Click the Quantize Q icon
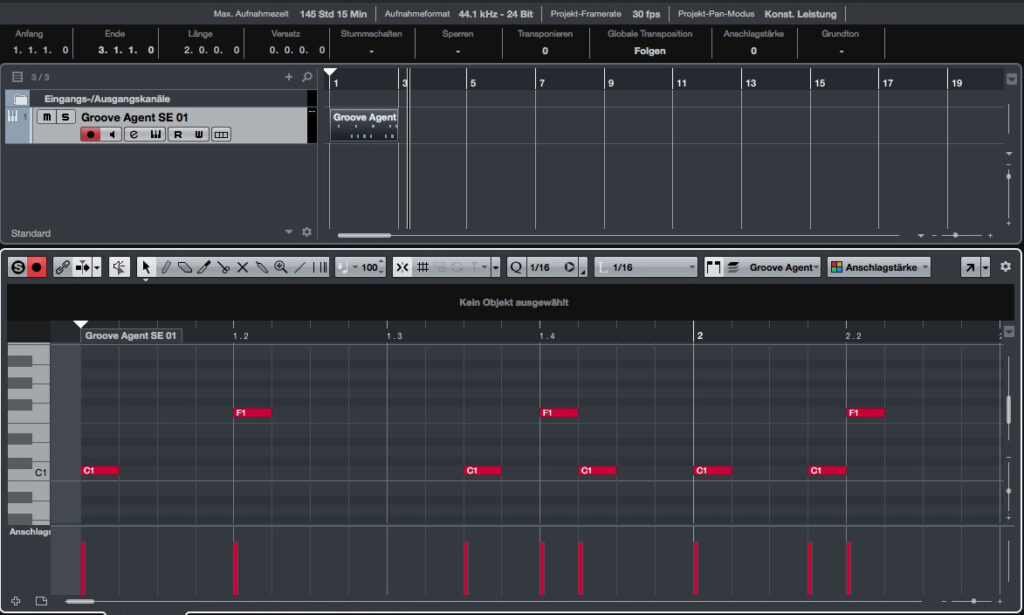Viewport: 1024px width, 615px height. (516, 267)
